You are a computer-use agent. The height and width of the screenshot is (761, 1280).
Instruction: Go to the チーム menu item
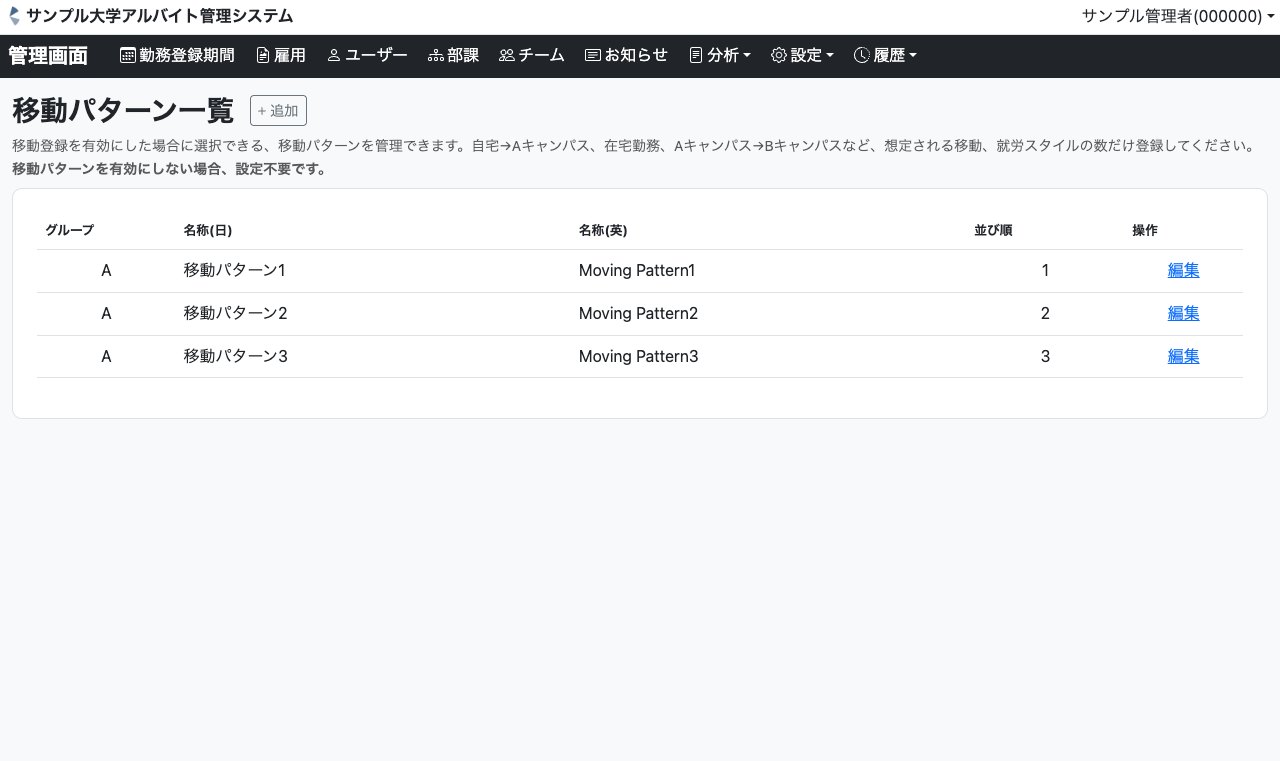[541, 56]
